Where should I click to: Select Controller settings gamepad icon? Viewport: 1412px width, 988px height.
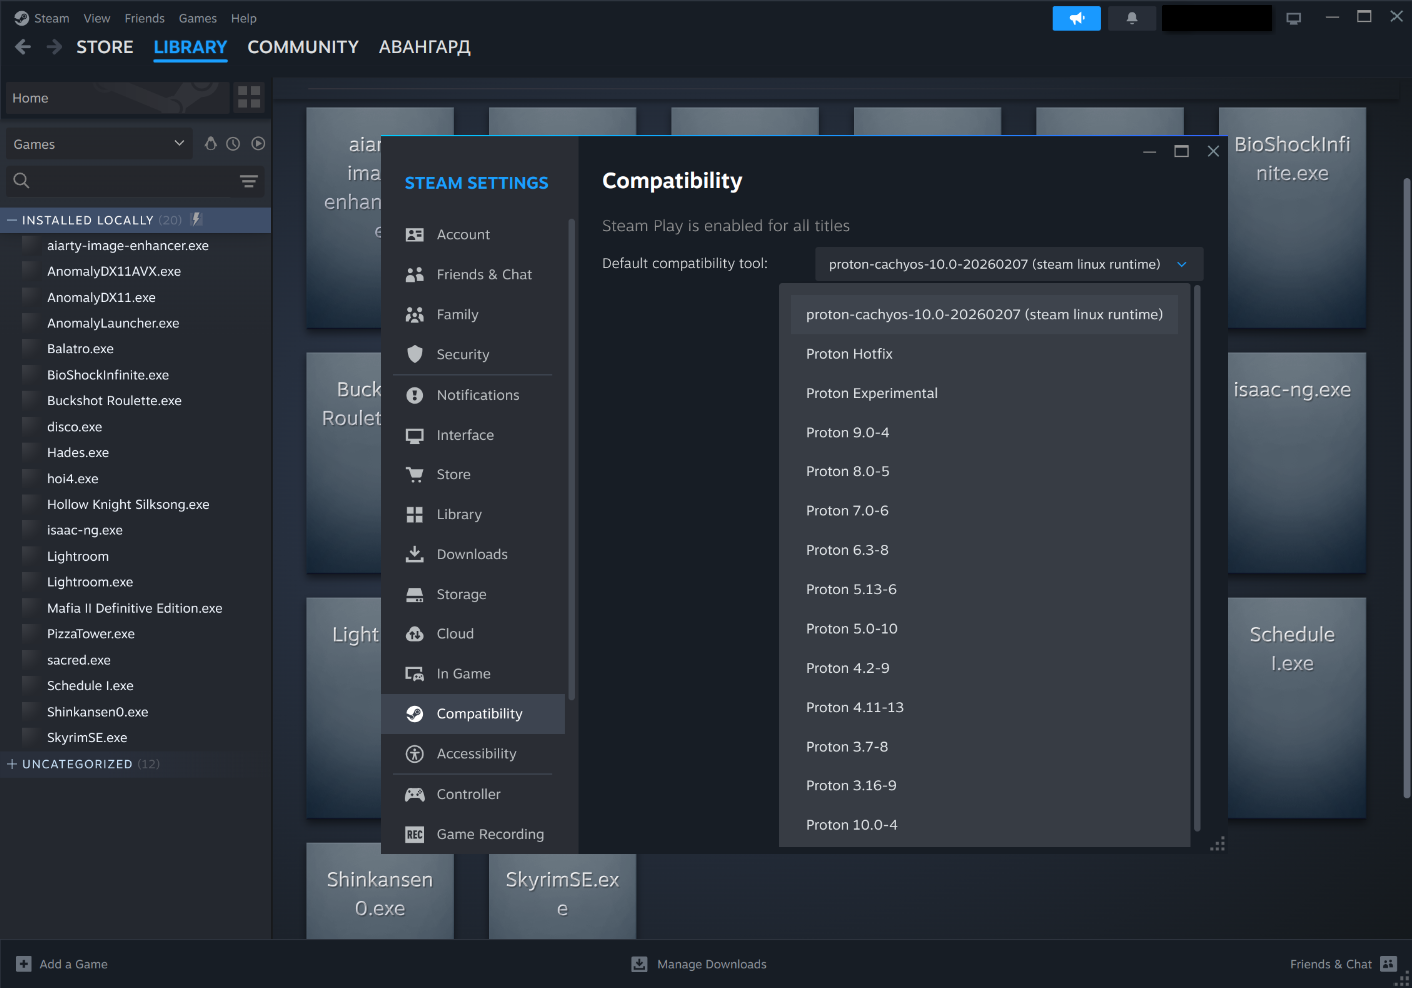click(x=415, y=794)
